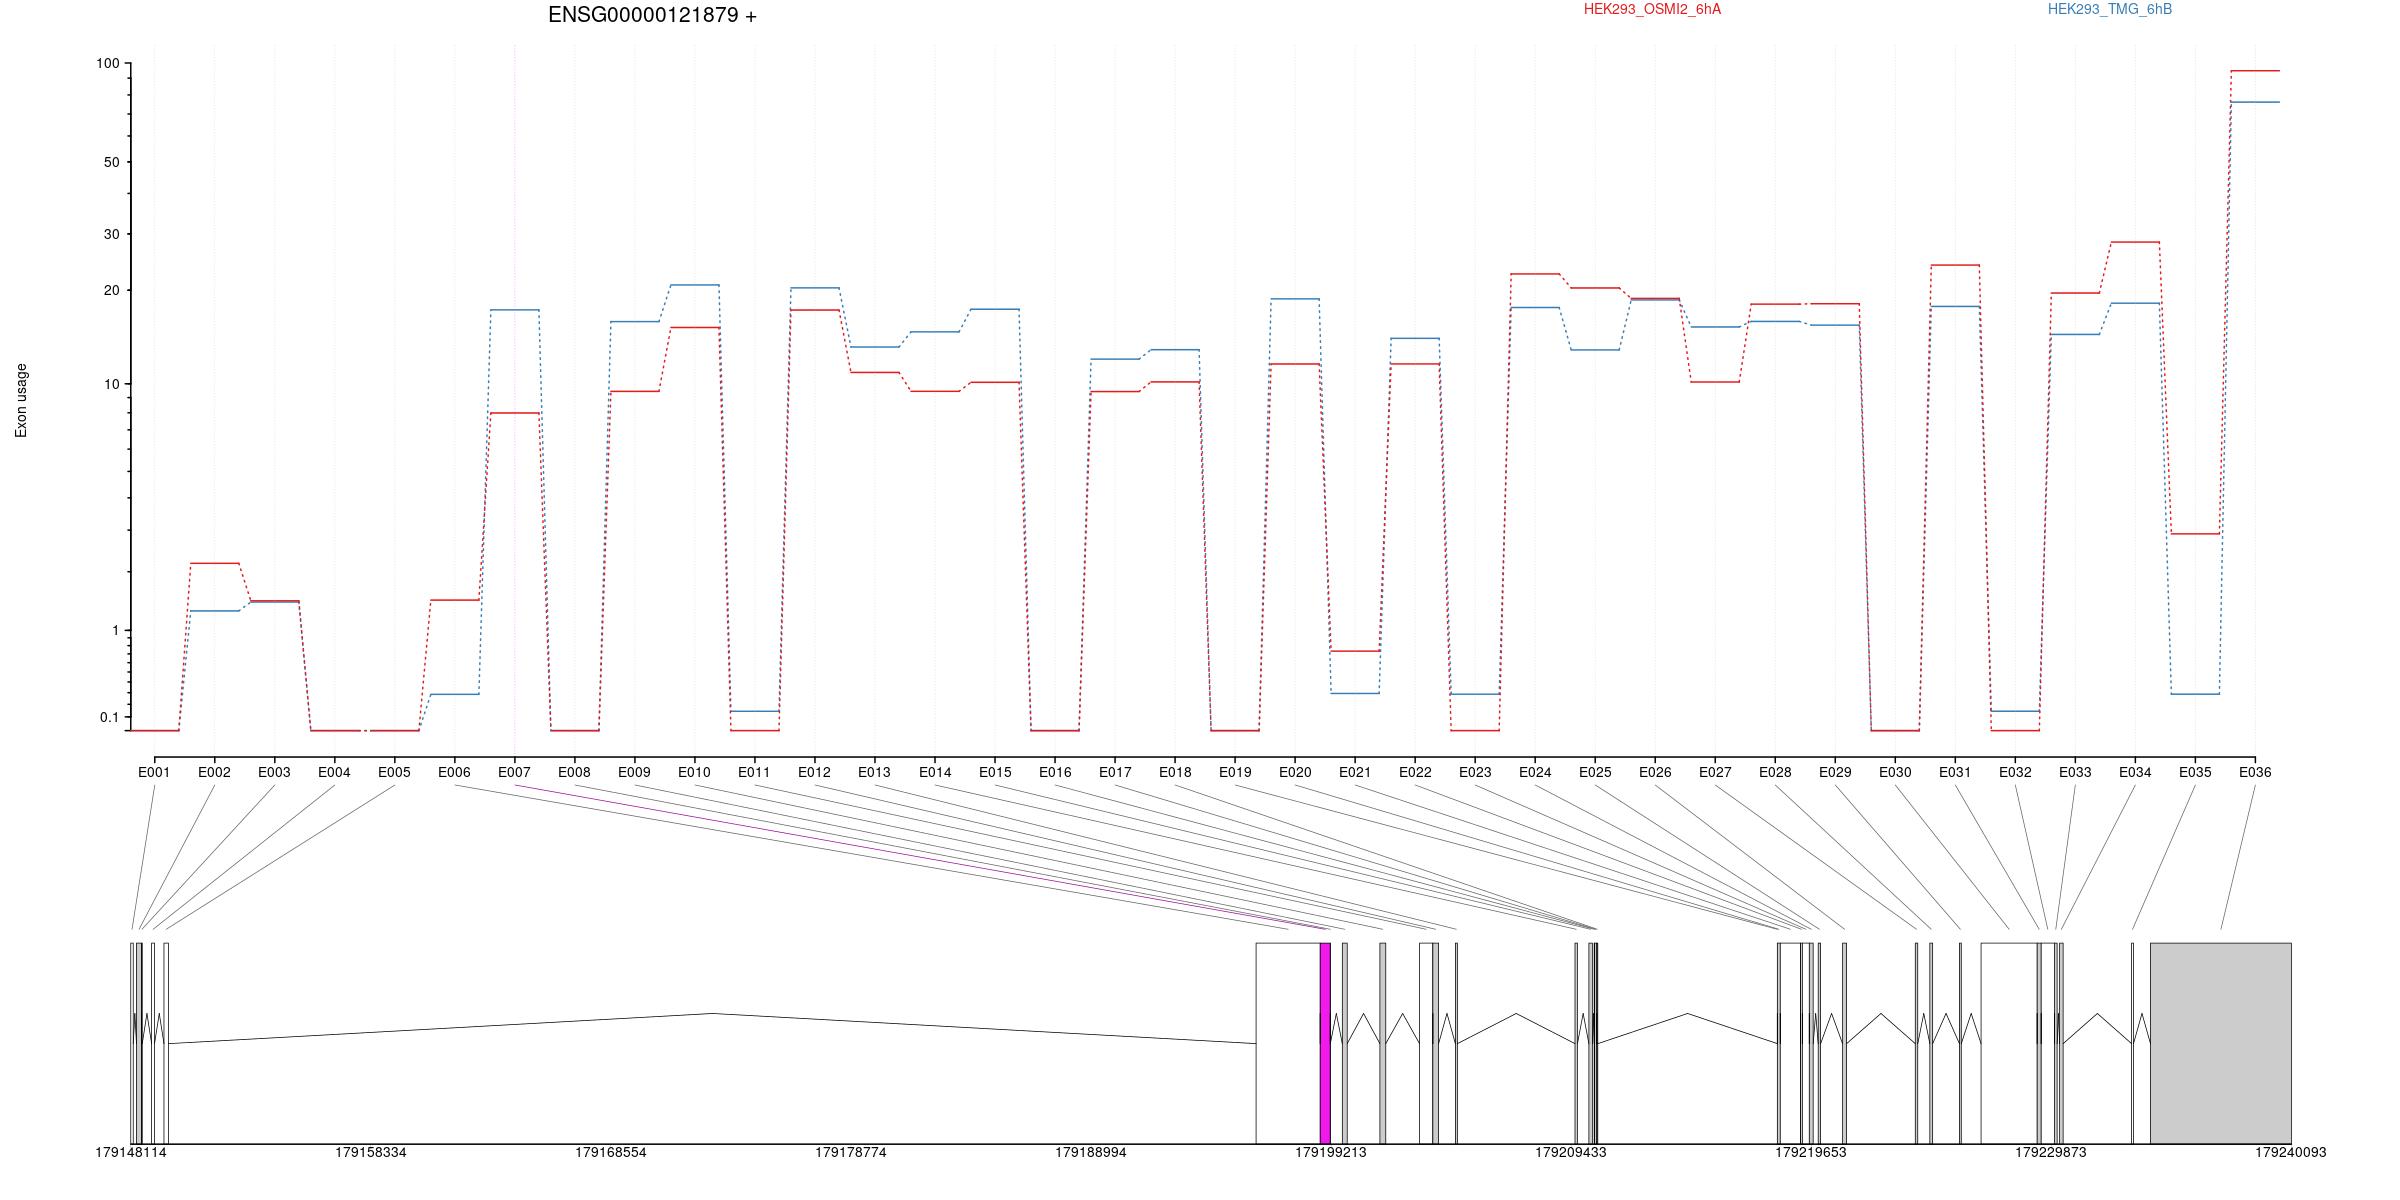Click the Exon usage axis label
The height and width of the screenshot is (1200, 2400).
21,400
